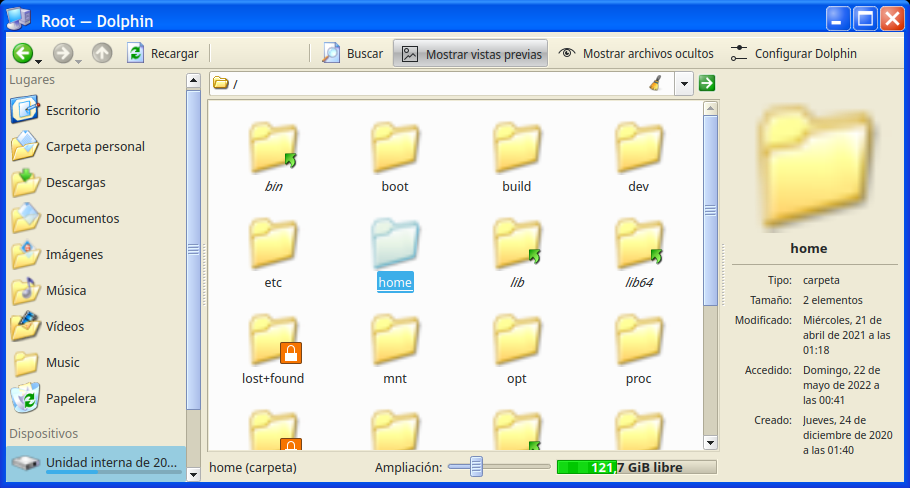Minimize the Dolphin window
Screen dimensions: 910x488
coord(837,20)
